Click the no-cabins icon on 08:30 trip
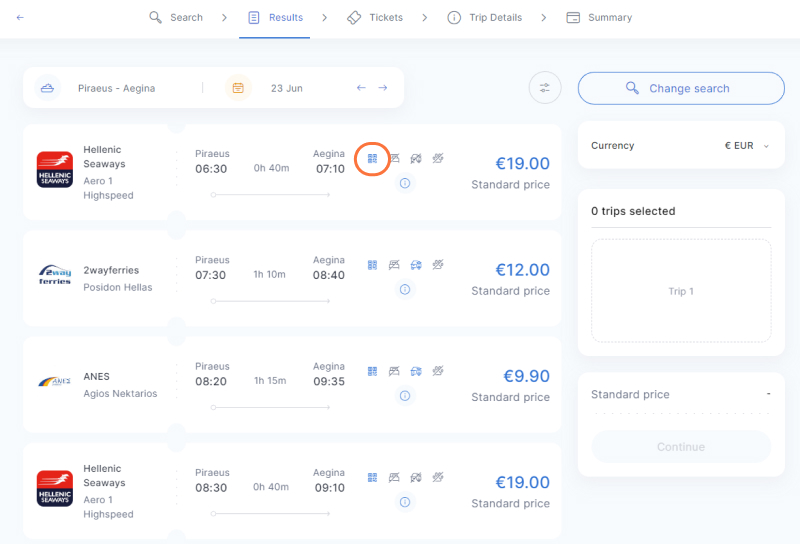This screenshot has height=545, width=800. pos(394,478)
